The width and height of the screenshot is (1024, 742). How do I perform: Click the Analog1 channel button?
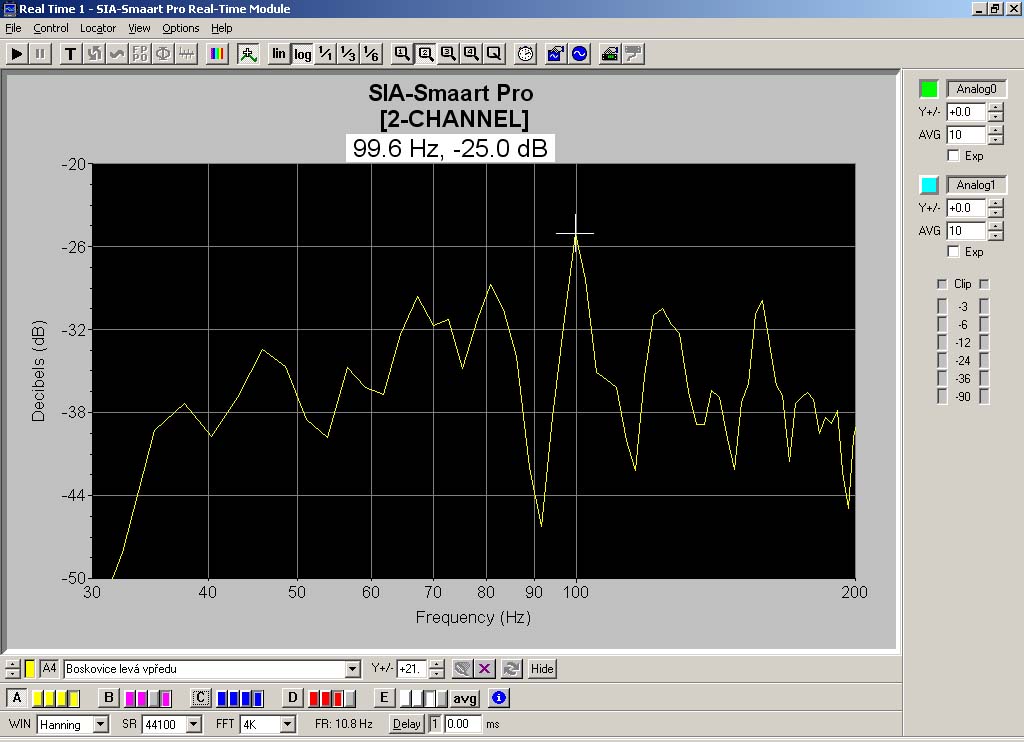coord(976,185)
